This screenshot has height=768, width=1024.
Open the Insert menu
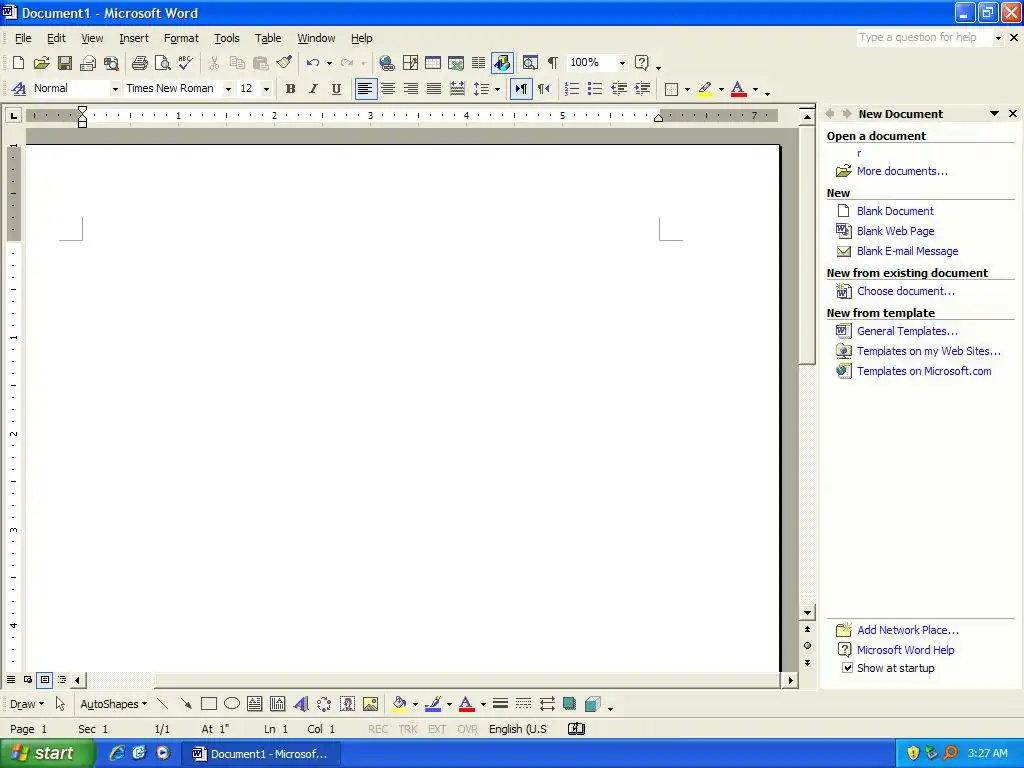click(x=134, y=38)
